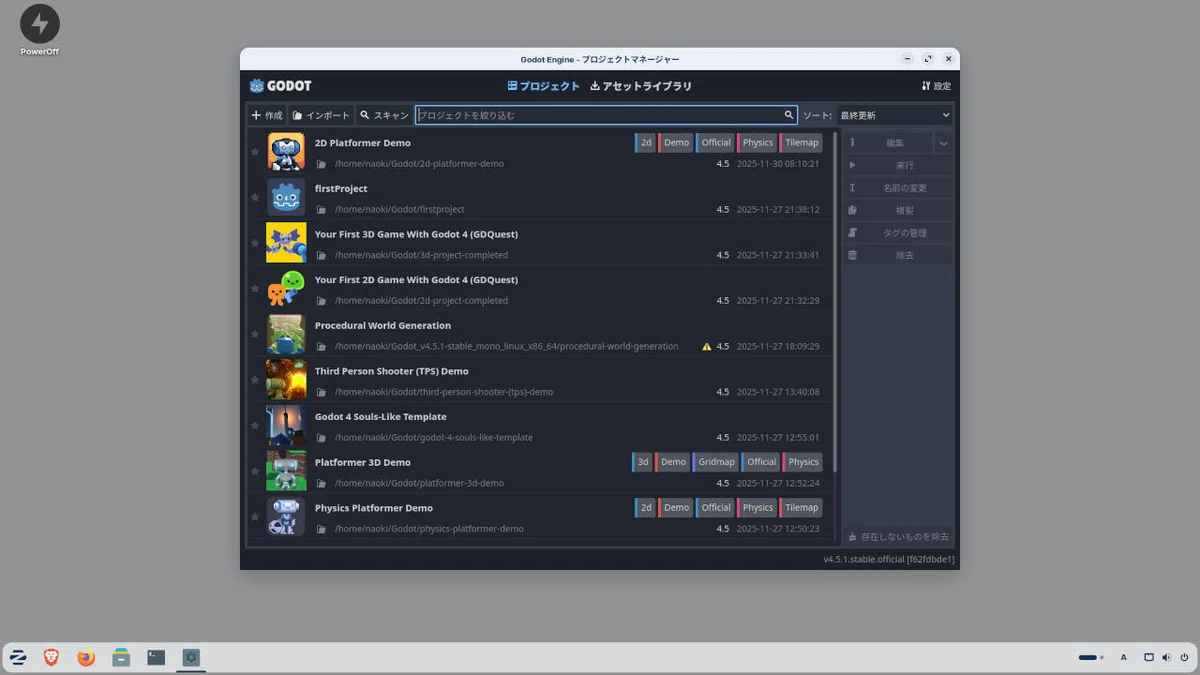
Task: Switch to the アセットライブラリ tab
Action: [x=641, y=86]
